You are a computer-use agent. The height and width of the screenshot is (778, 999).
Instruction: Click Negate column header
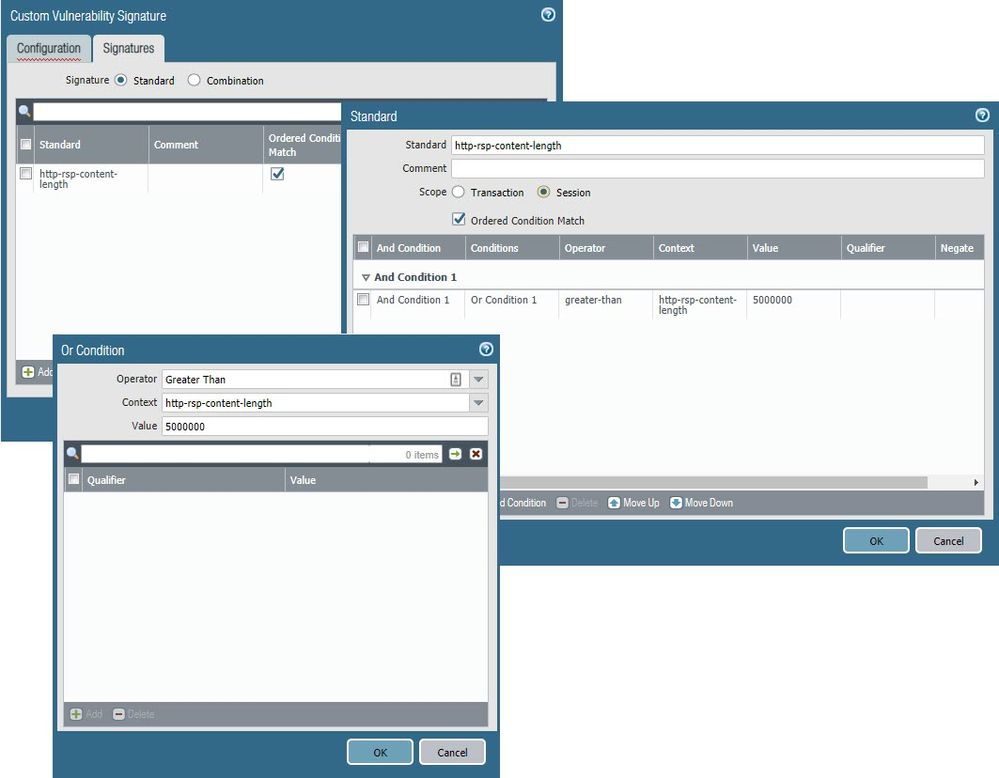[x=959, y=248]
